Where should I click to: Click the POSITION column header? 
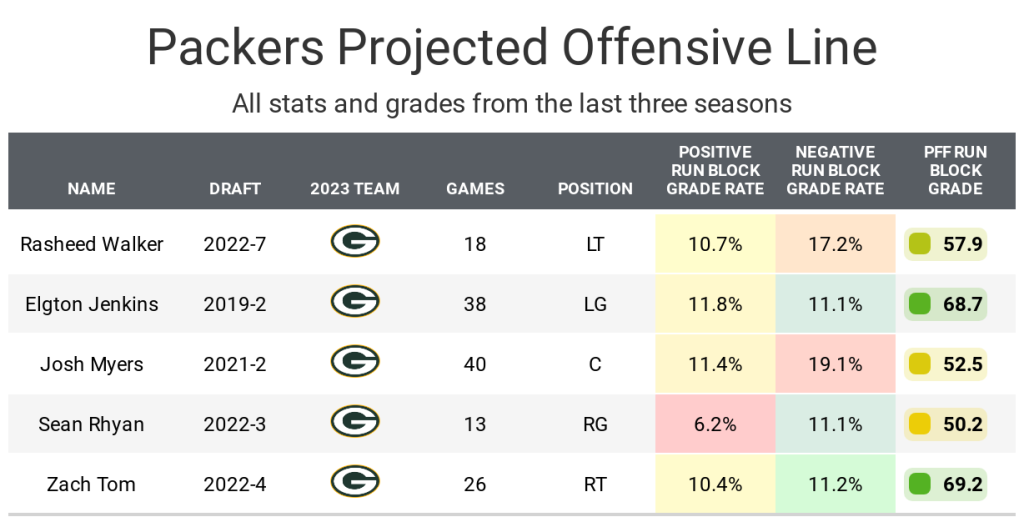coord(595,189)
